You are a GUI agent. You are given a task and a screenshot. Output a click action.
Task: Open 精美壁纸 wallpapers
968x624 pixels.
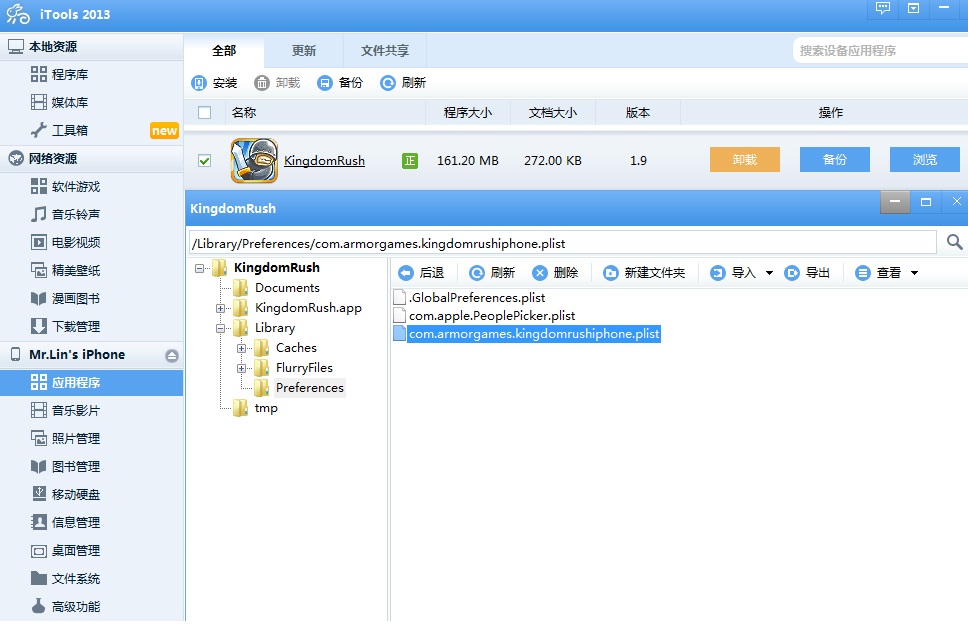click(65, 270)
